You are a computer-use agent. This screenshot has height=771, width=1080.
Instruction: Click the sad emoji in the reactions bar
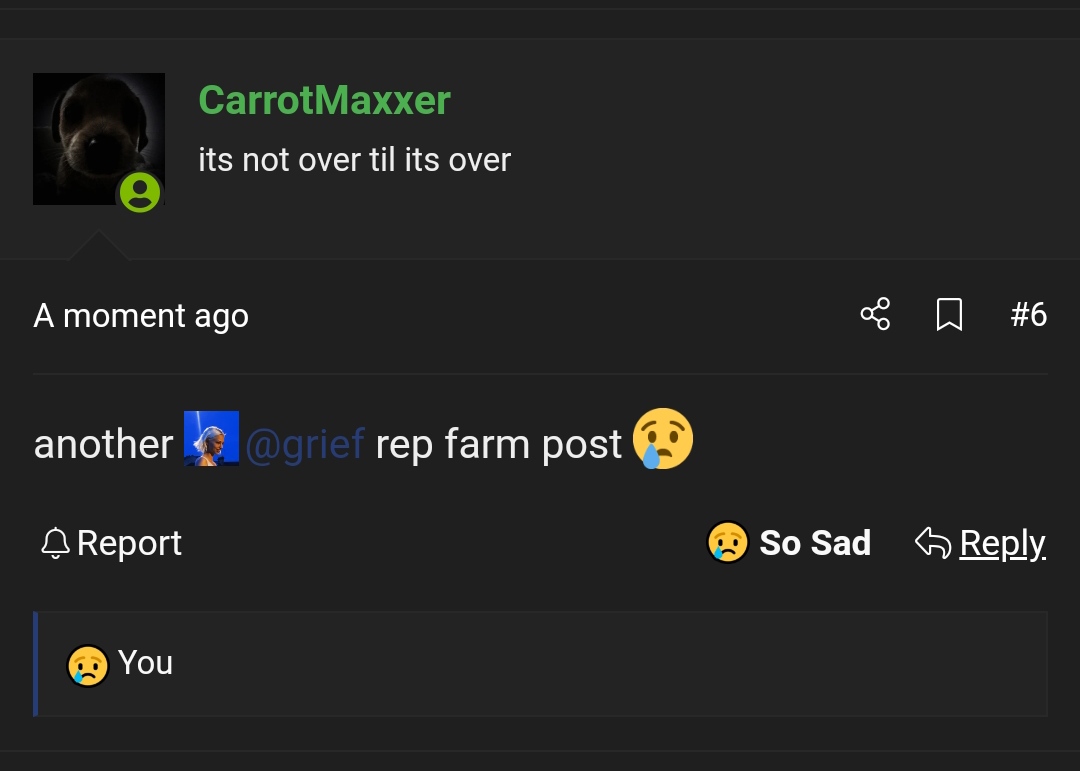(x=87, y=665)
